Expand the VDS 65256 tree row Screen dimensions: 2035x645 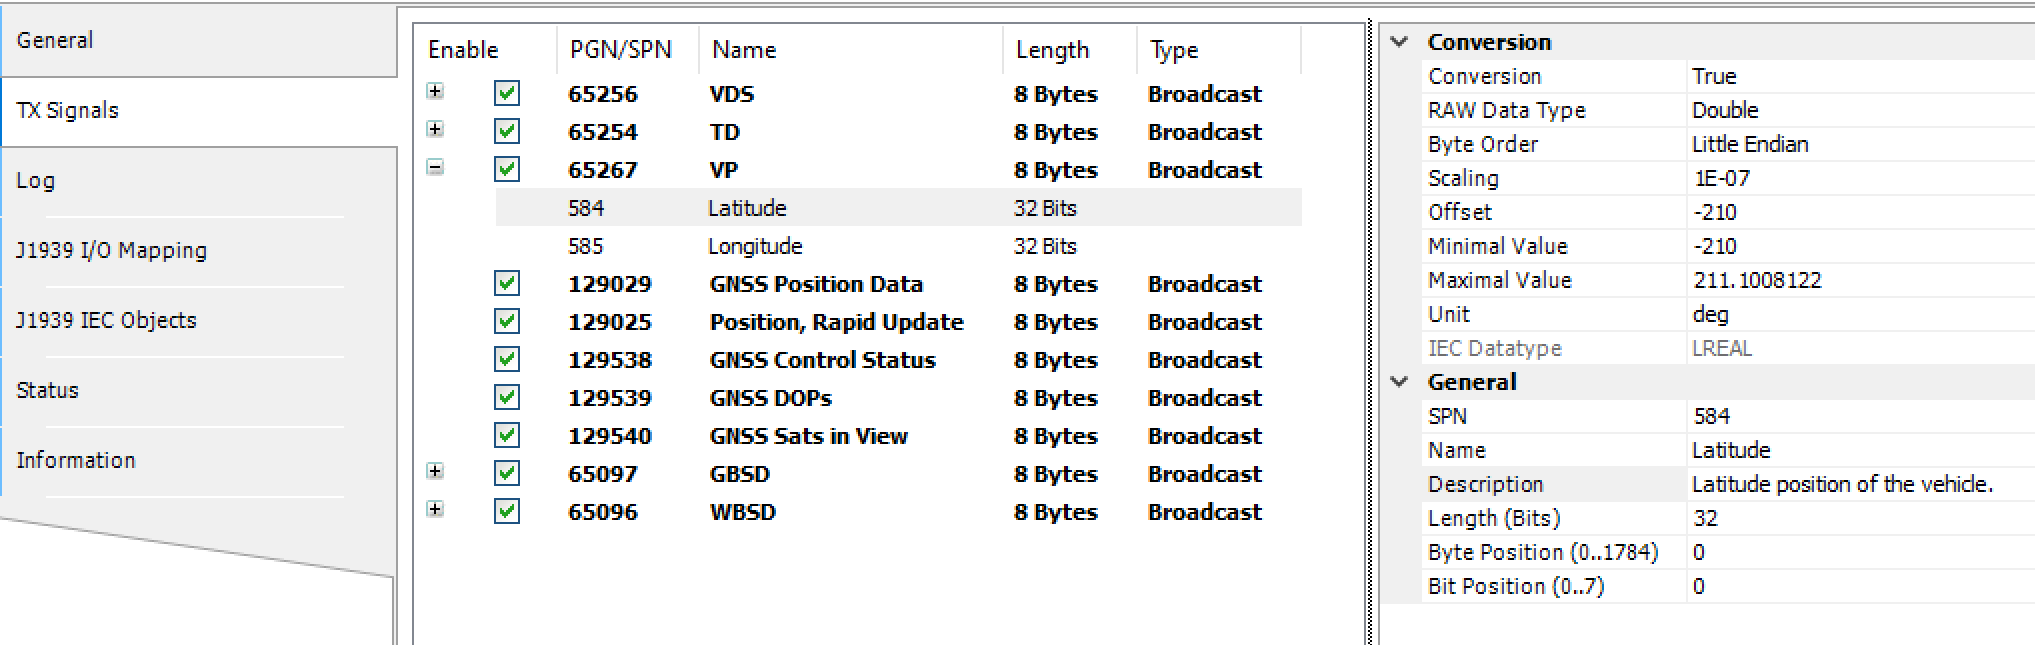point(435,92)
